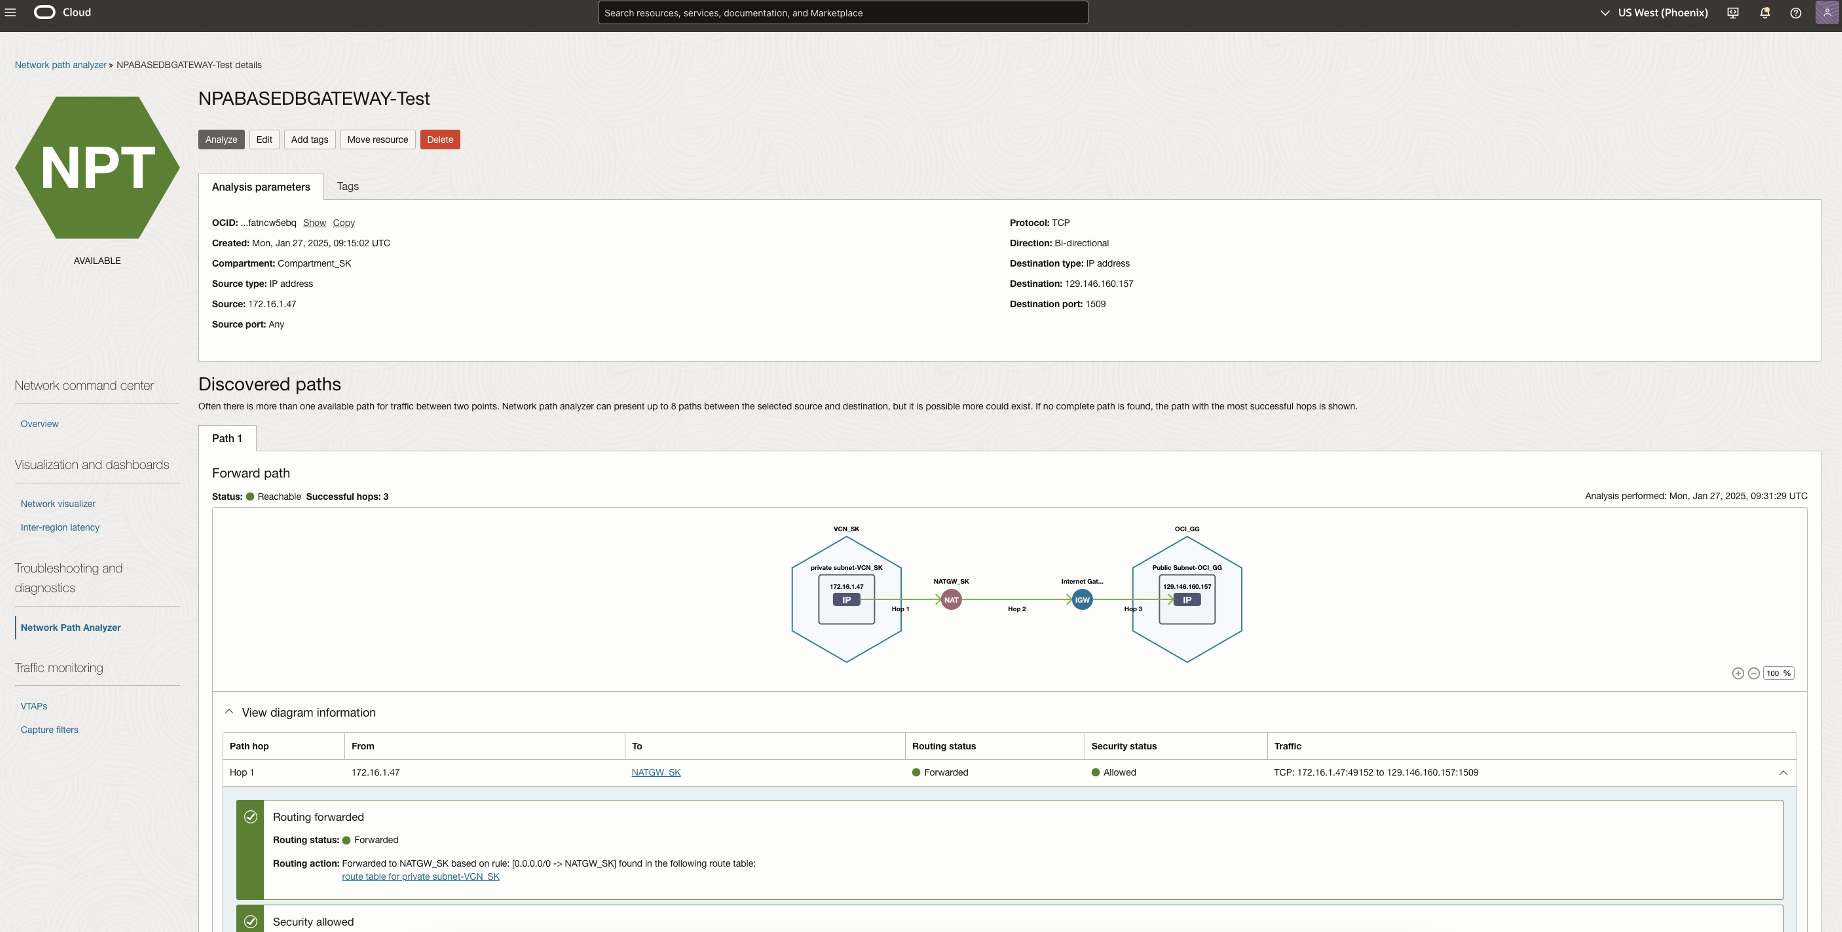Zoom out the path diagram
Viewport: 1842px width, 932px height.
[1754, 673]
